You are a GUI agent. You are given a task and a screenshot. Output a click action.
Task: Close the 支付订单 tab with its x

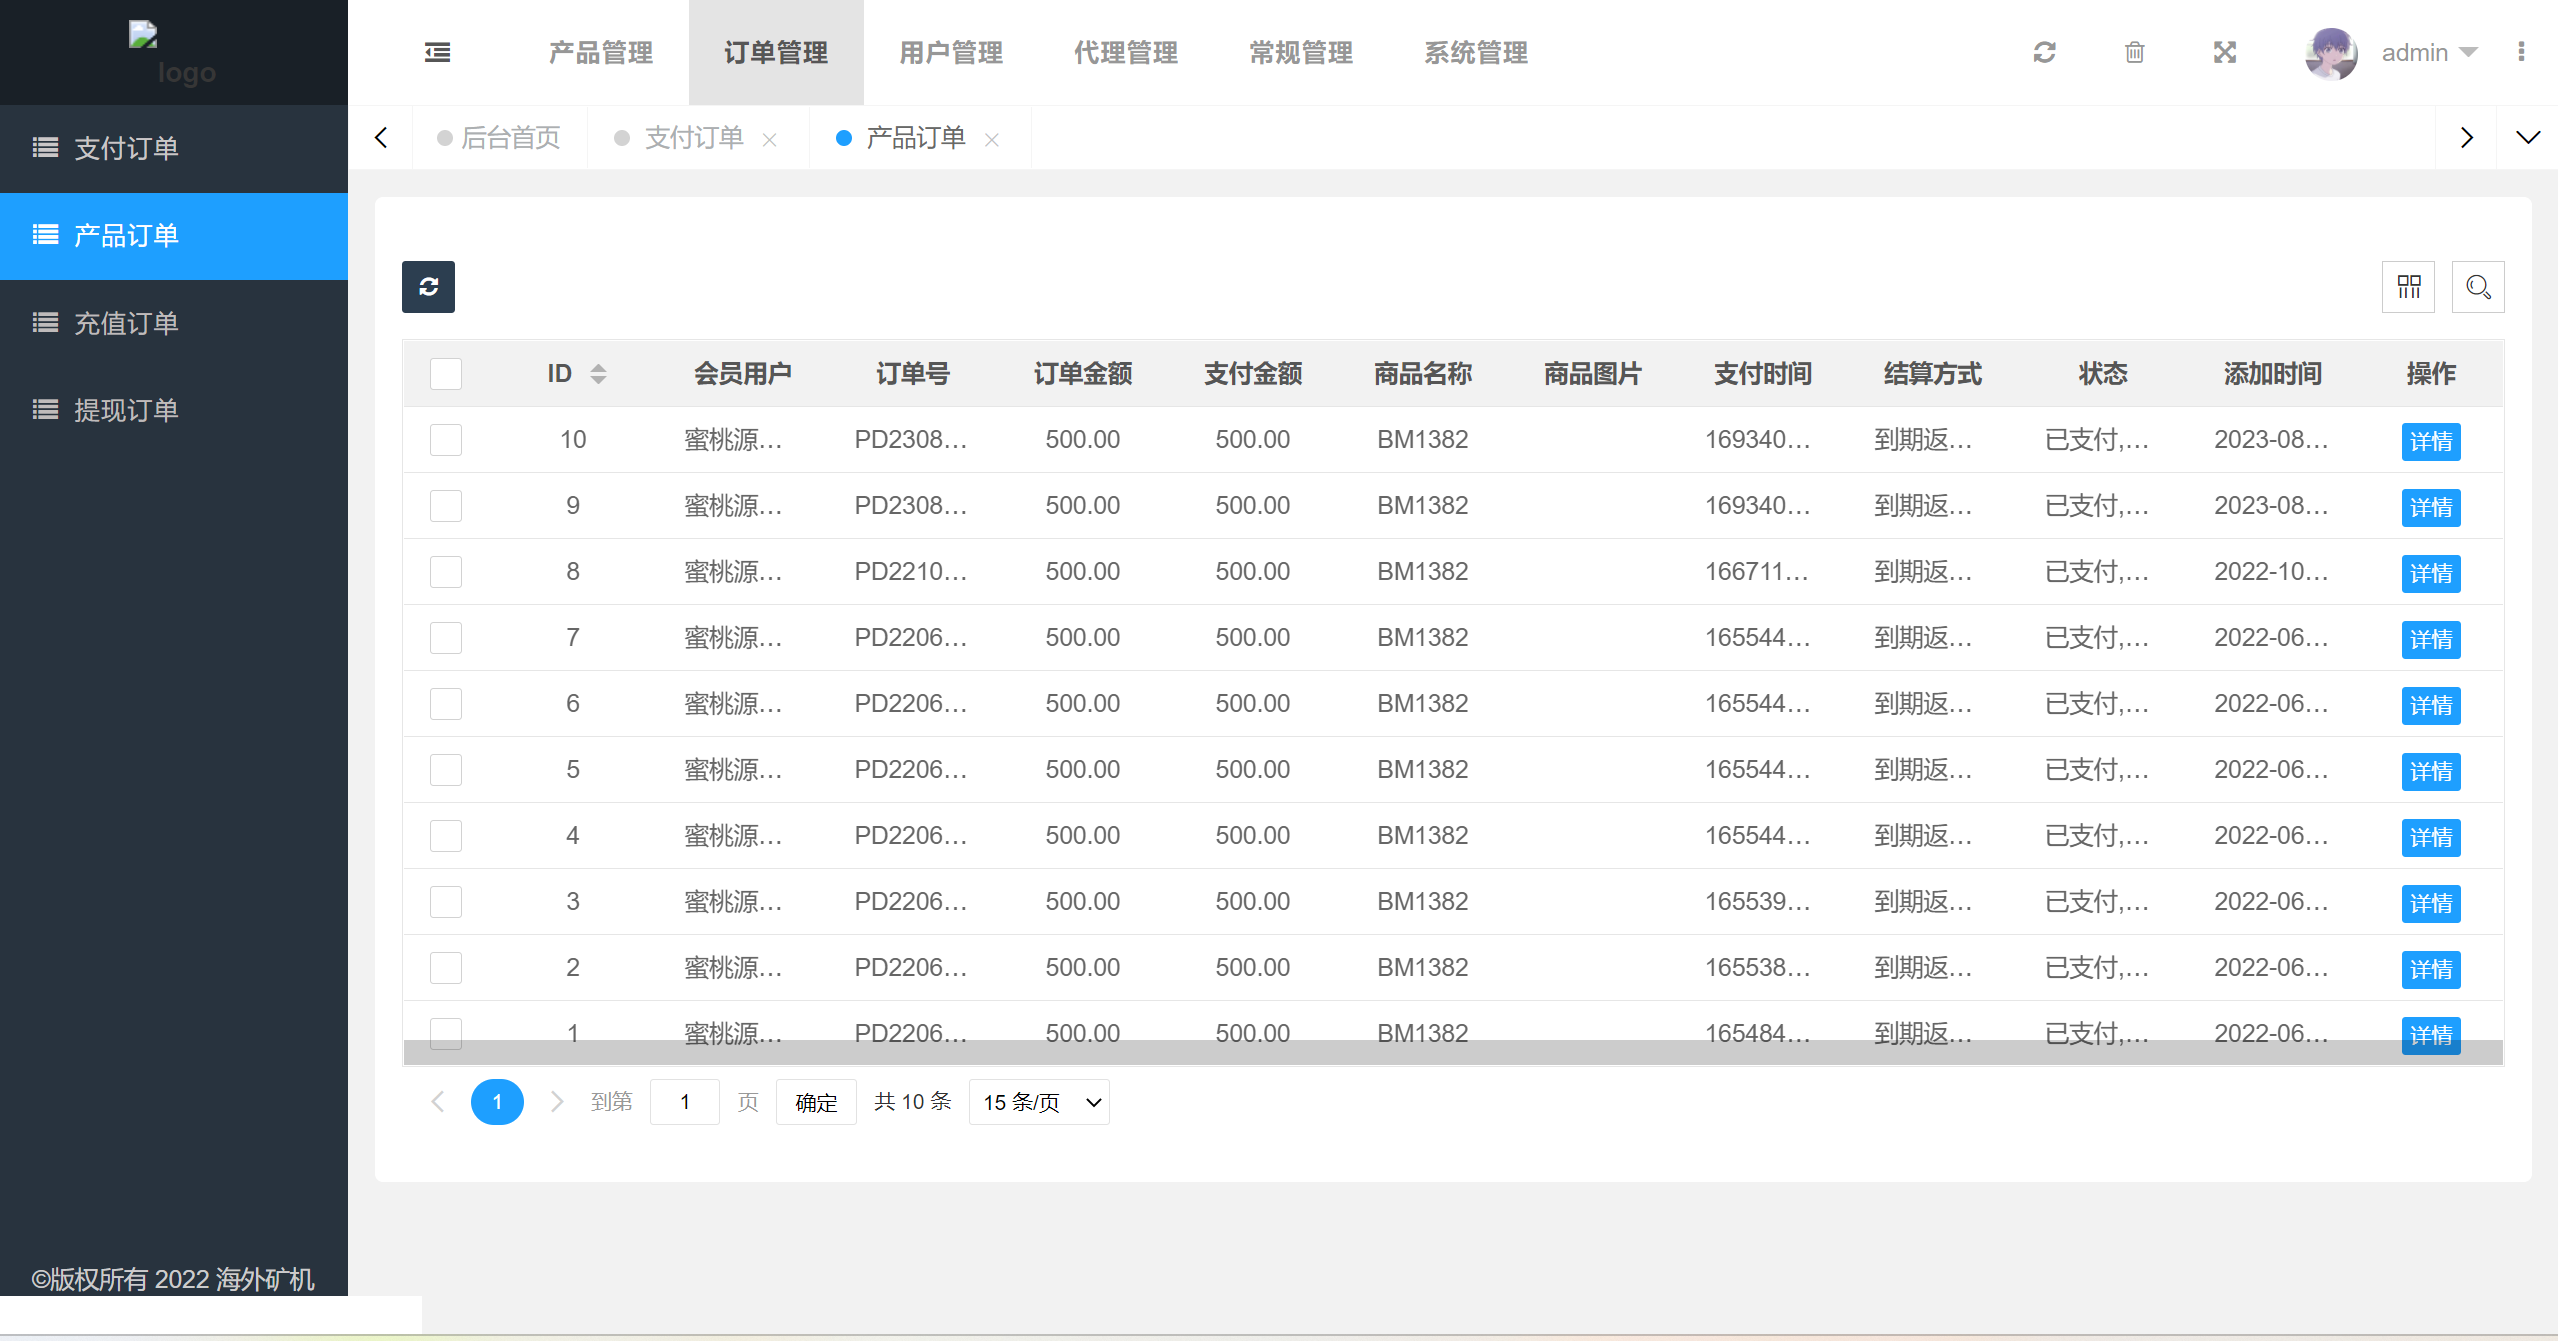tap(769, 139)
